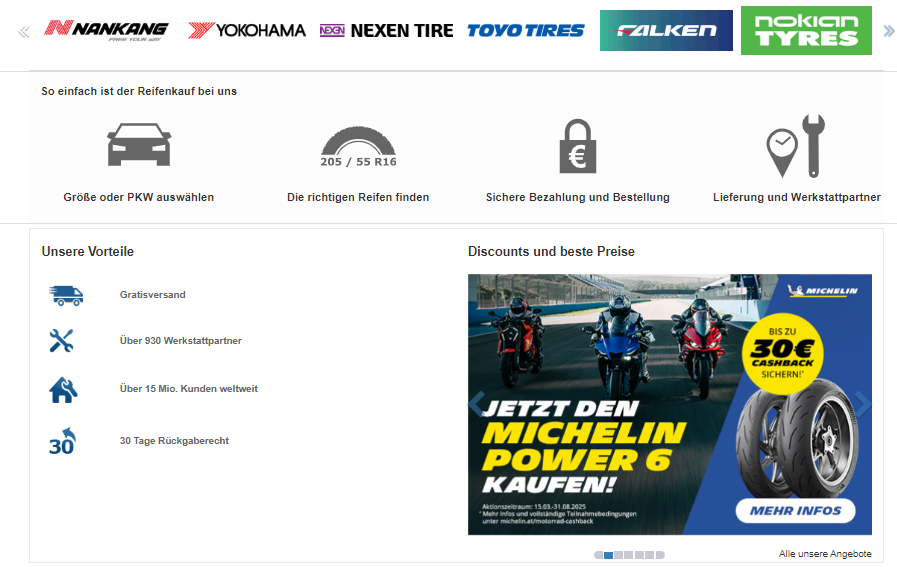Jump to the first rounded slide indicator
This screenshot has height=567, width=897.
point(598,555)
